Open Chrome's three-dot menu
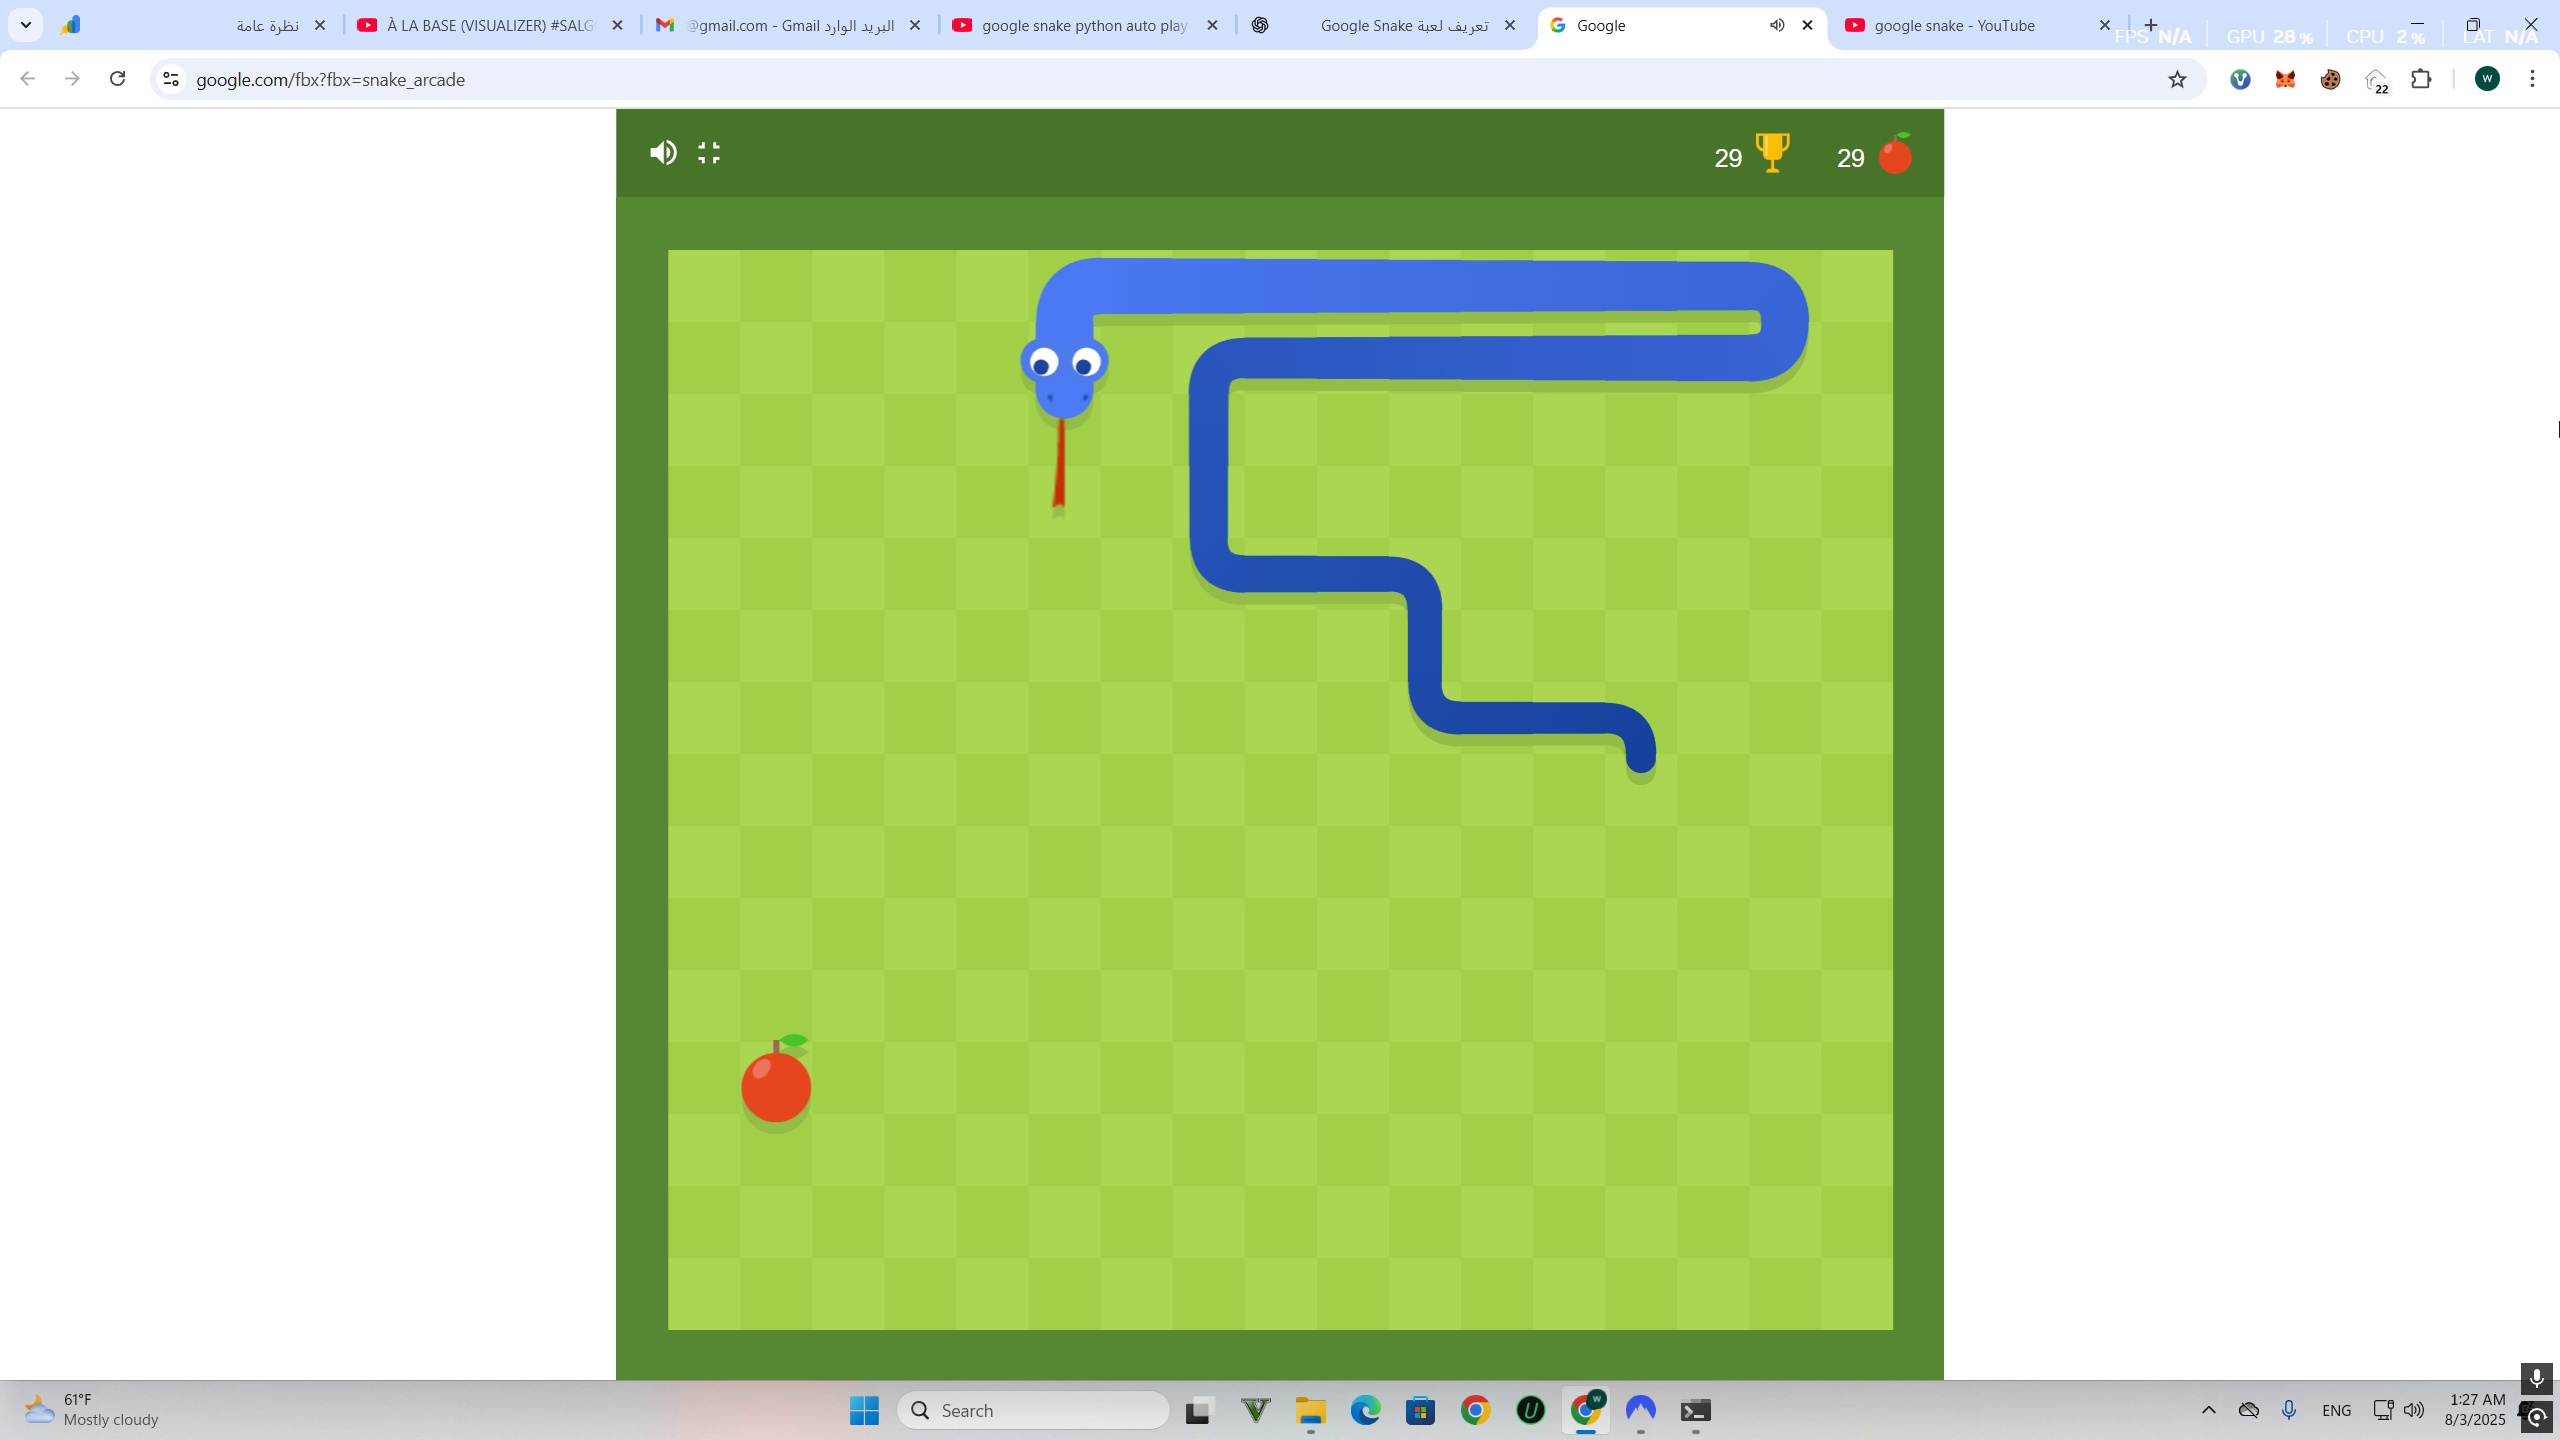The height and width of the screenshot is (1440, 2560). 2532,79
